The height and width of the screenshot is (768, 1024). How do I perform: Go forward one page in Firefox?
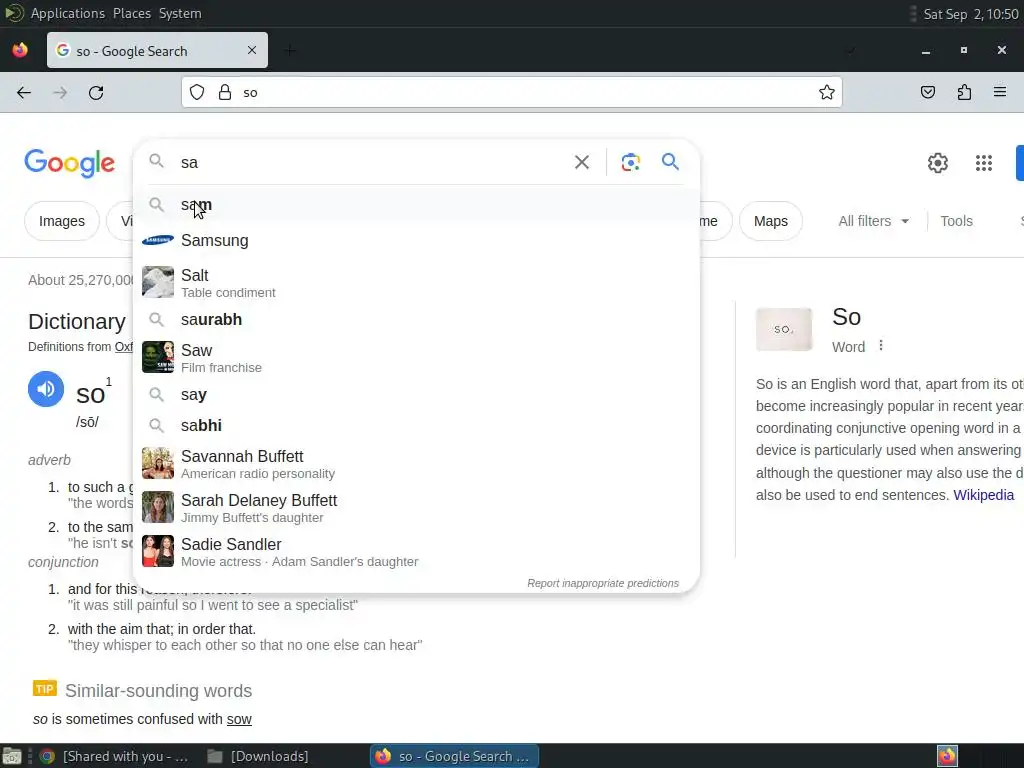(x=60, y=93)
